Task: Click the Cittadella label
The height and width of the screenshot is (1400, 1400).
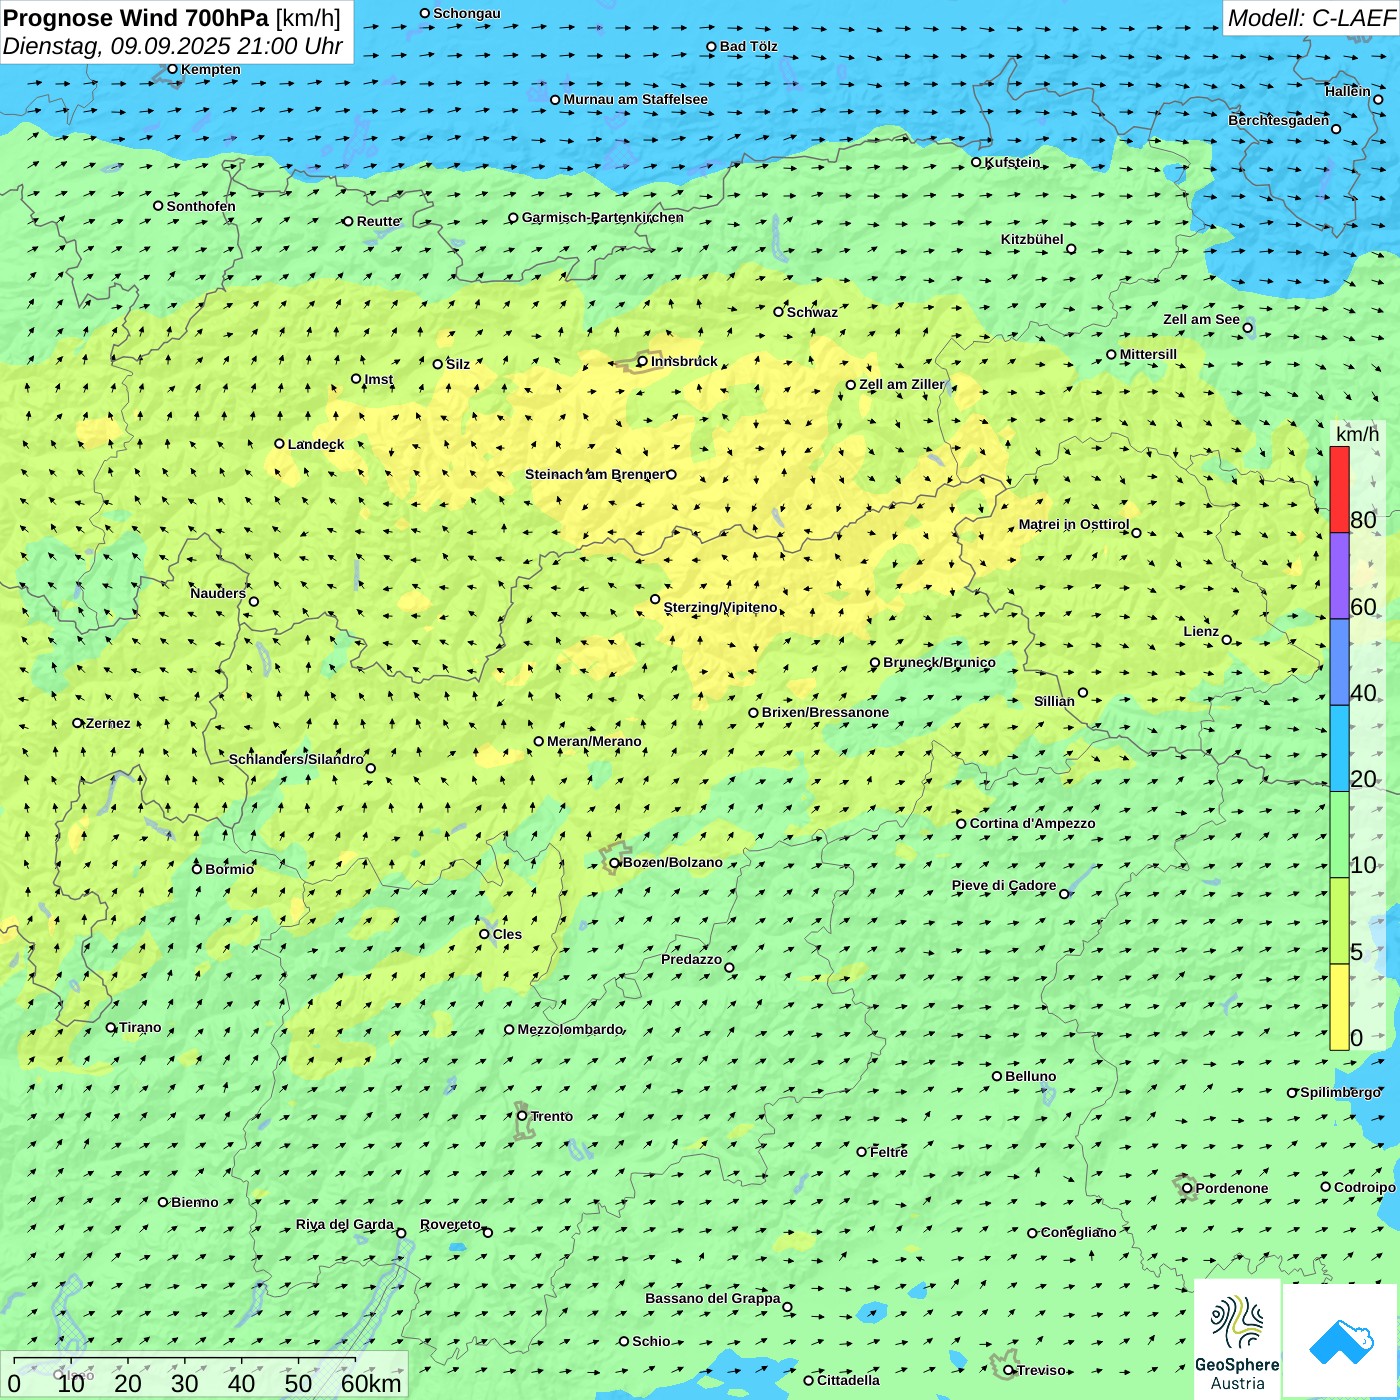Action: (x=849, y=1380)
